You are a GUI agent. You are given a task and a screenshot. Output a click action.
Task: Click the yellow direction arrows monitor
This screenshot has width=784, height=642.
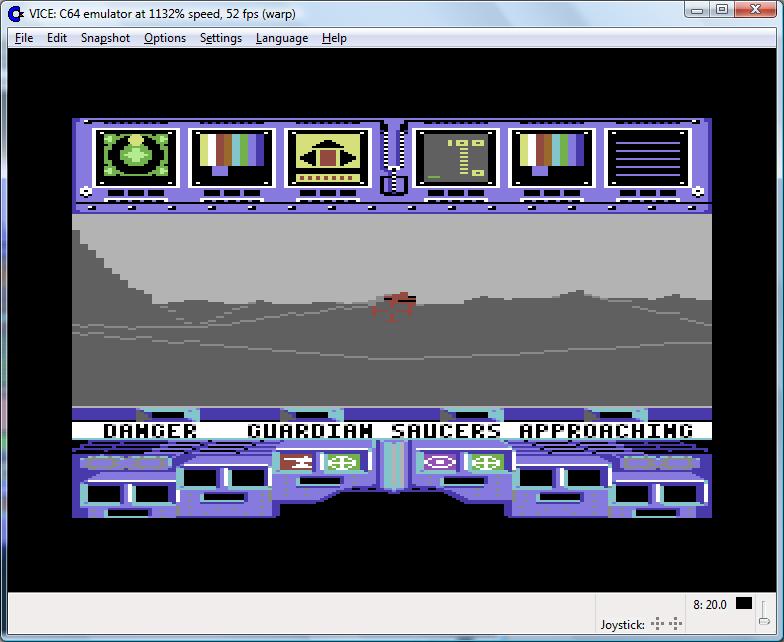328,158
